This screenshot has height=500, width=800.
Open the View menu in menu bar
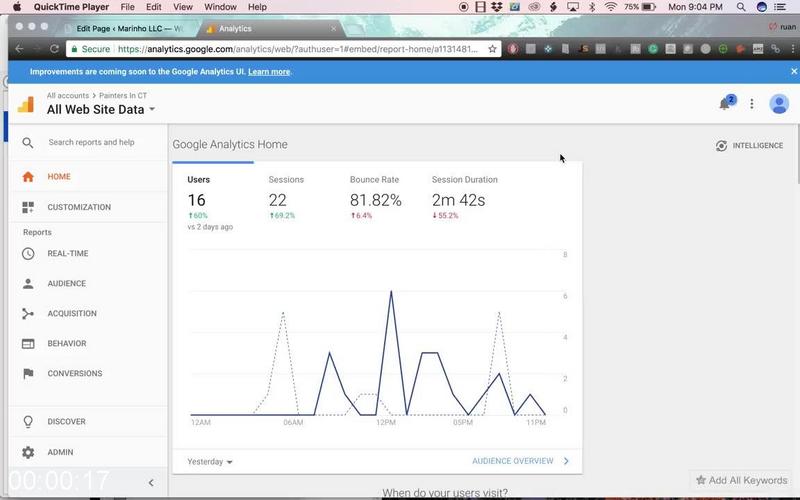click(x=183, y=7)
